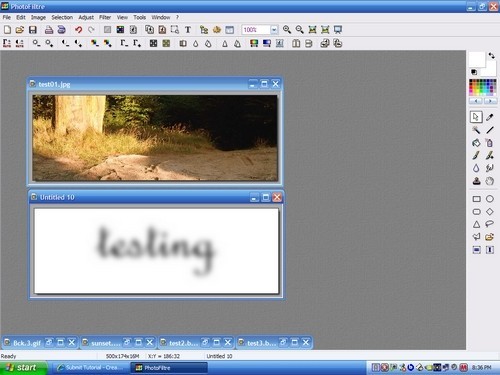Viewport: 500px width, 375px height.
Task: Pick a color from the palette grid
Action: click(482, 88)
